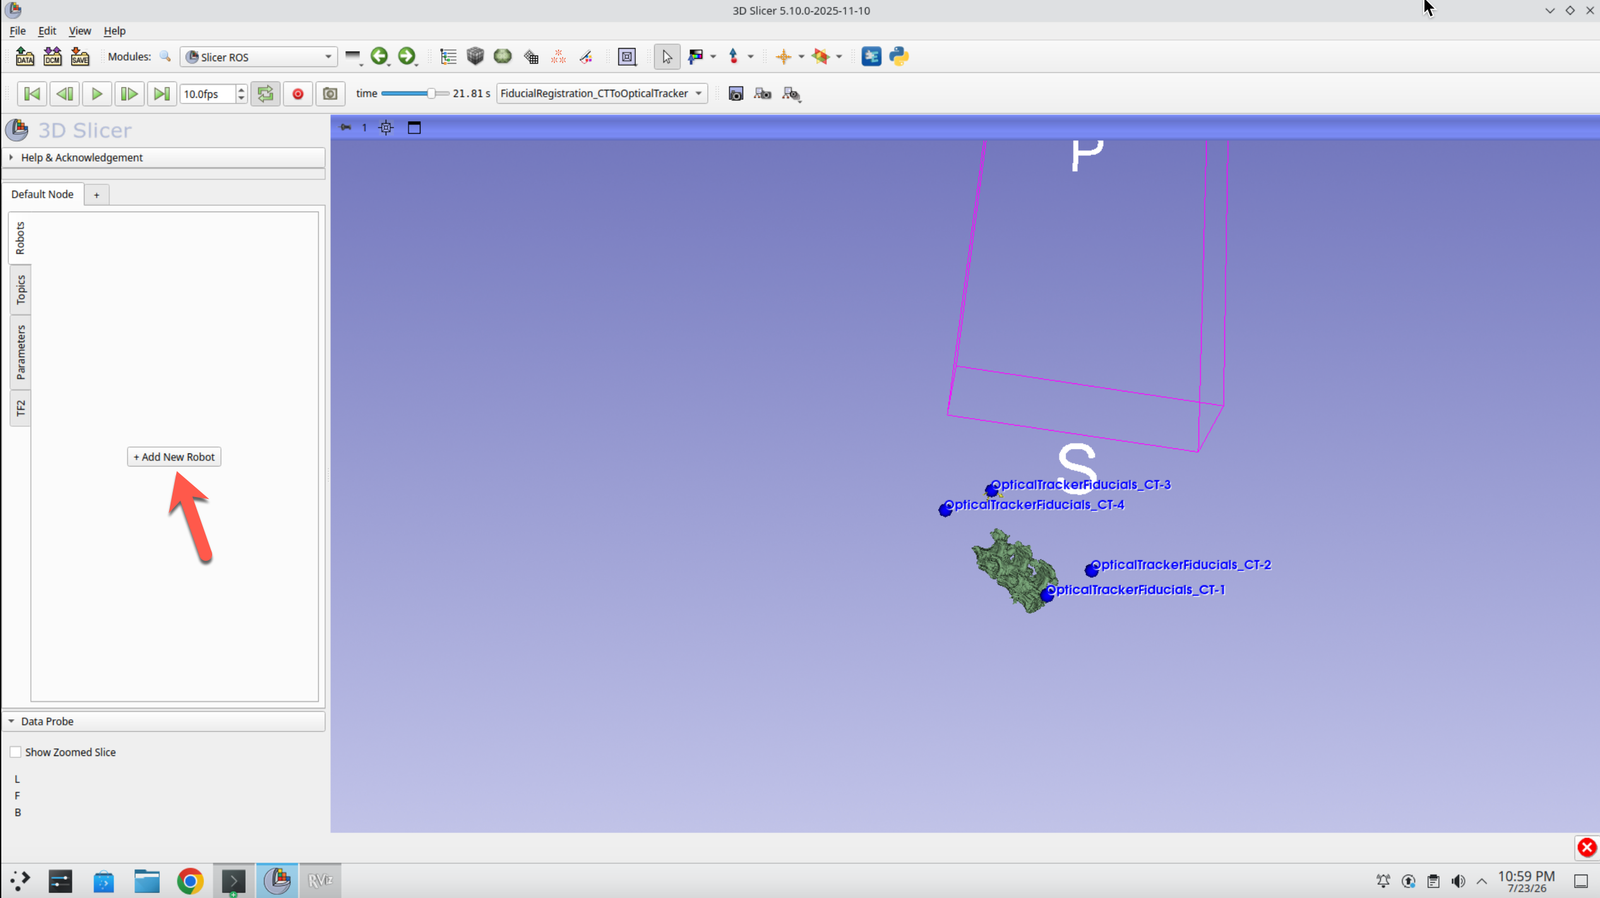The image size is (1600, 898).
Task: Open the Slicer ROS modules dropdown
Action: 258,57
